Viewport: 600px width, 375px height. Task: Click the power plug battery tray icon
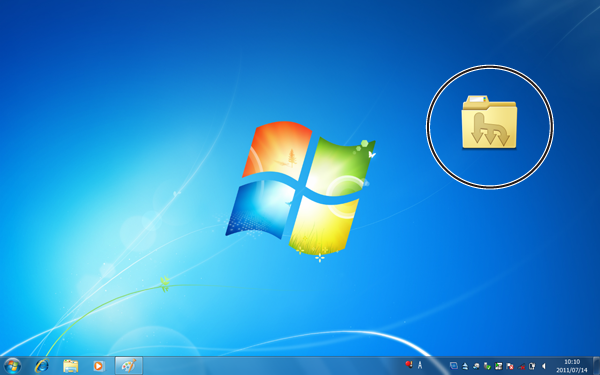(532, 366)
